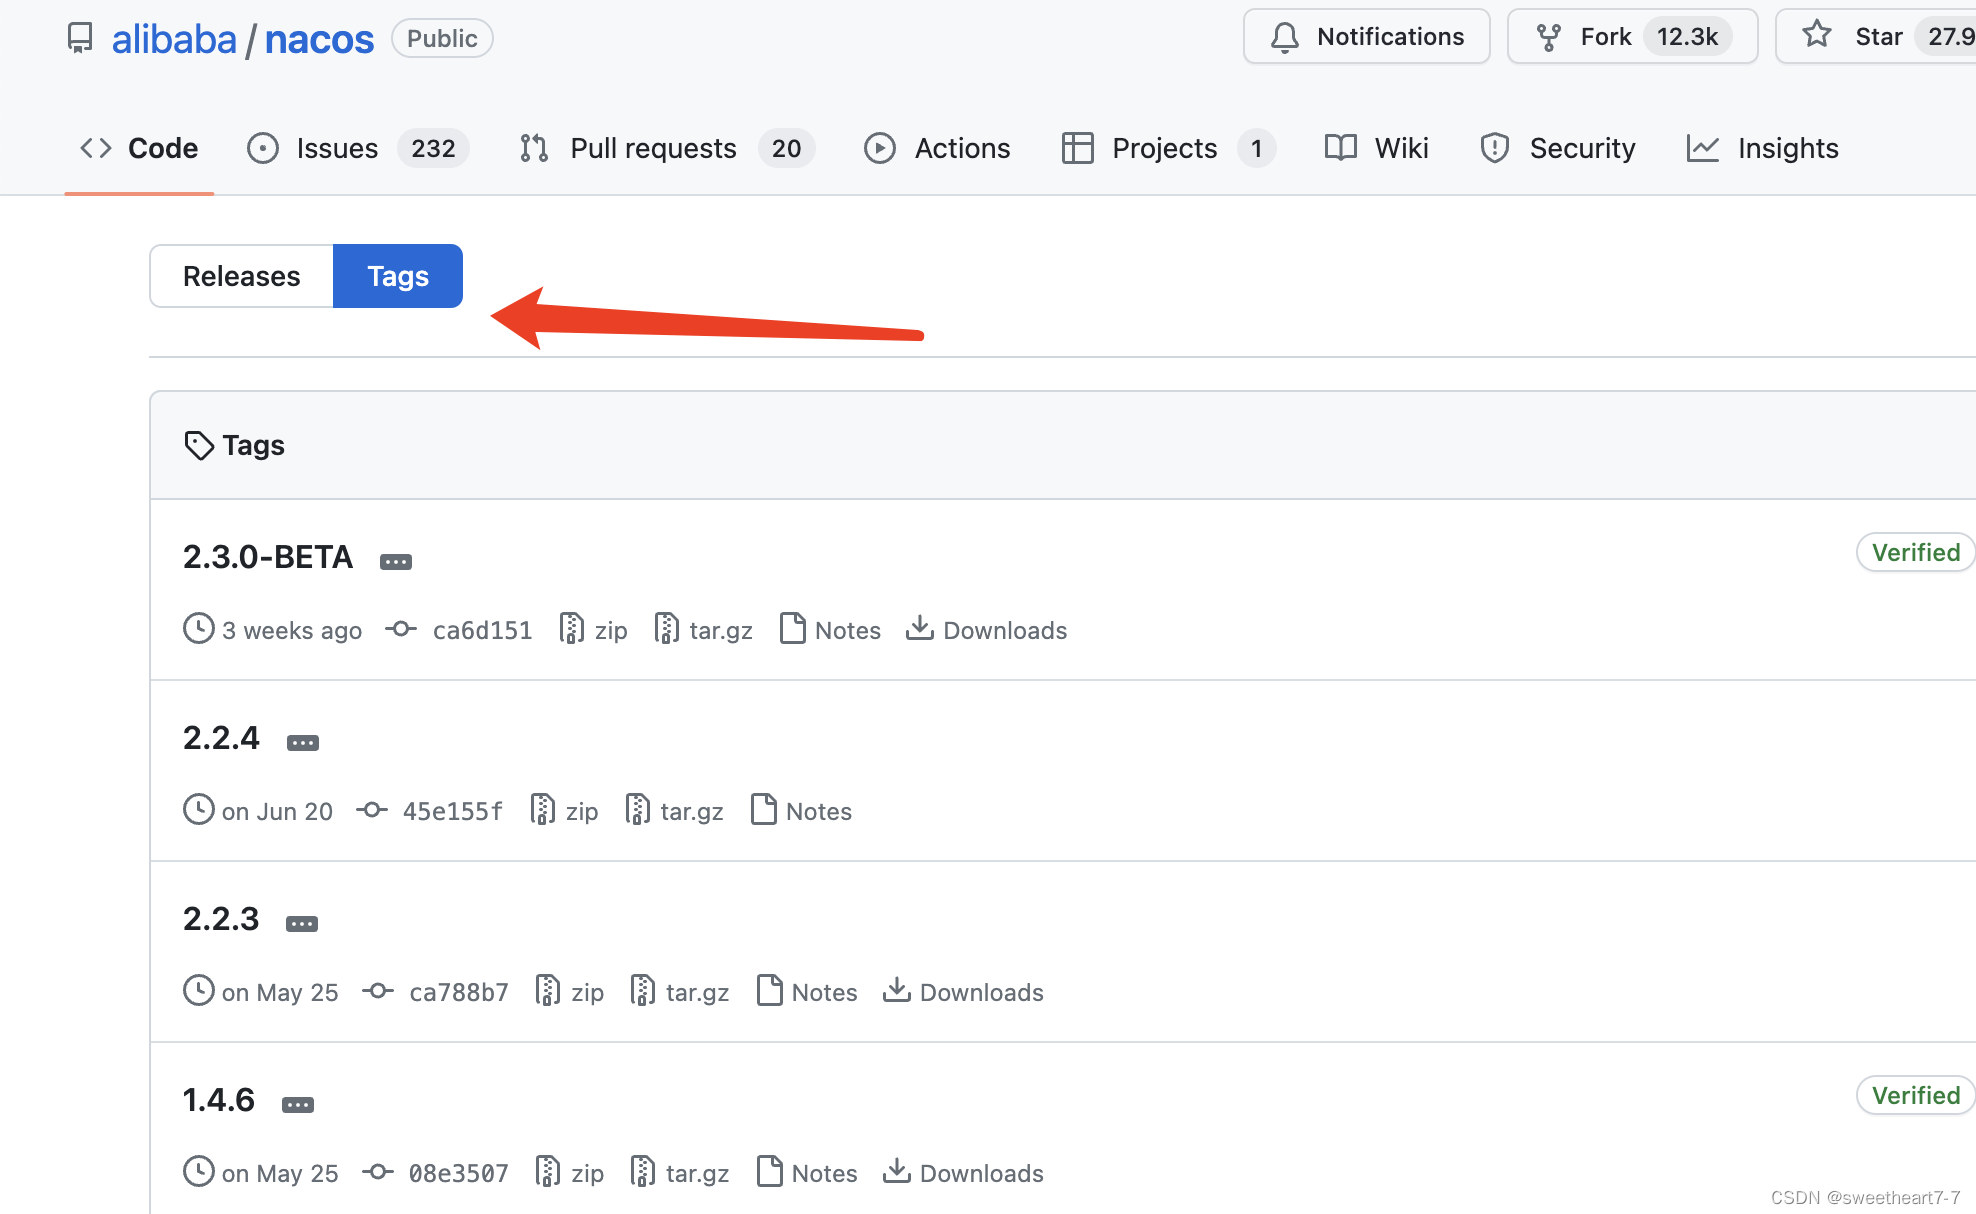This screenshot has width=1976, height=1214.
Task: Click the clock icon beside 3 weeks ago
Action: [199, 628]
